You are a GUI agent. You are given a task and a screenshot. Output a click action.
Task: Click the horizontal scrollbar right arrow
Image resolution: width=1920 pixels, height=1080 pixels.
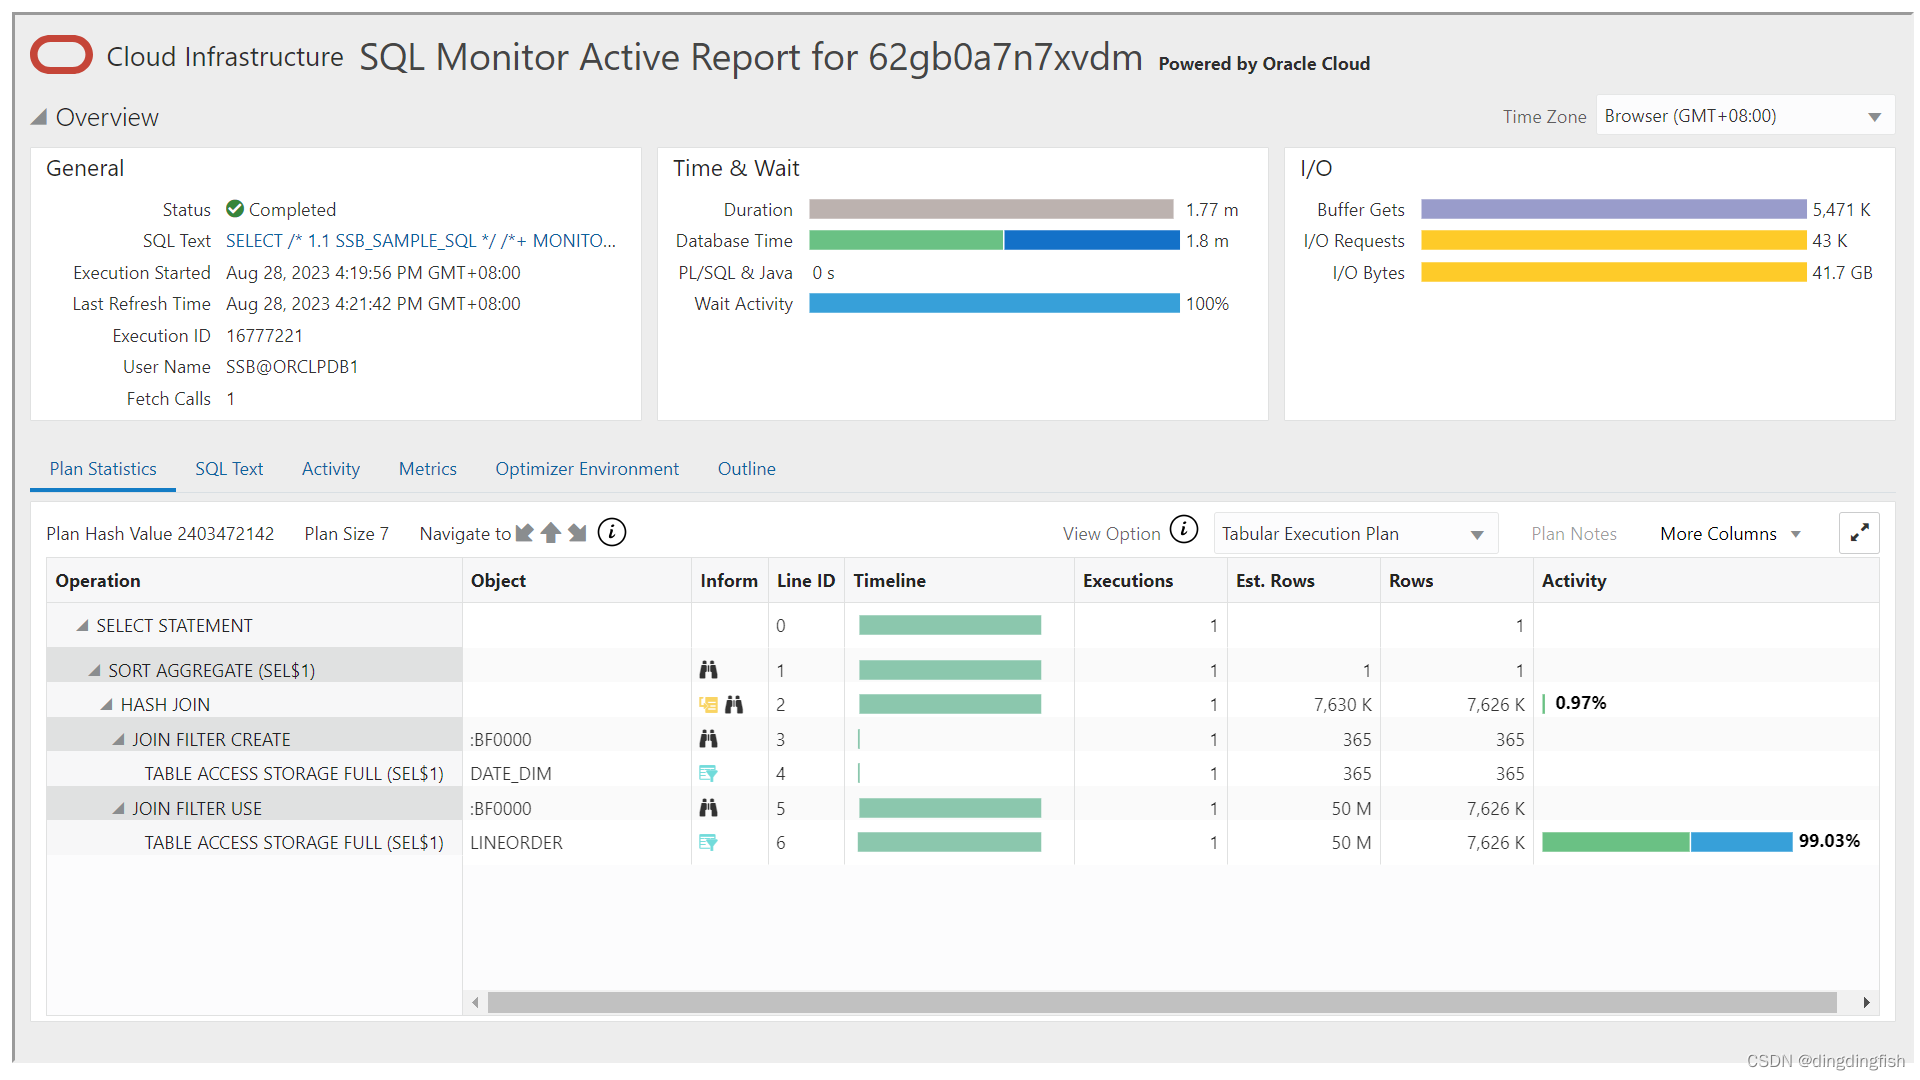click(x=1866, y=1002)
